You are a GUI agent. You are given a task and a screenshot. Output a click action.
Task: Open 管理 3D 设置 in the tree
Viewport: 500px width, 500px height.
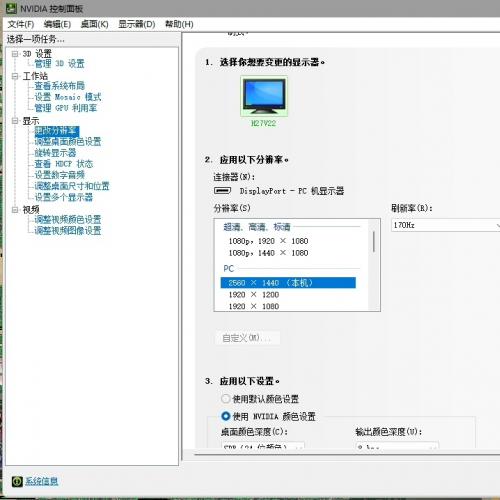(x=60, y=64)
